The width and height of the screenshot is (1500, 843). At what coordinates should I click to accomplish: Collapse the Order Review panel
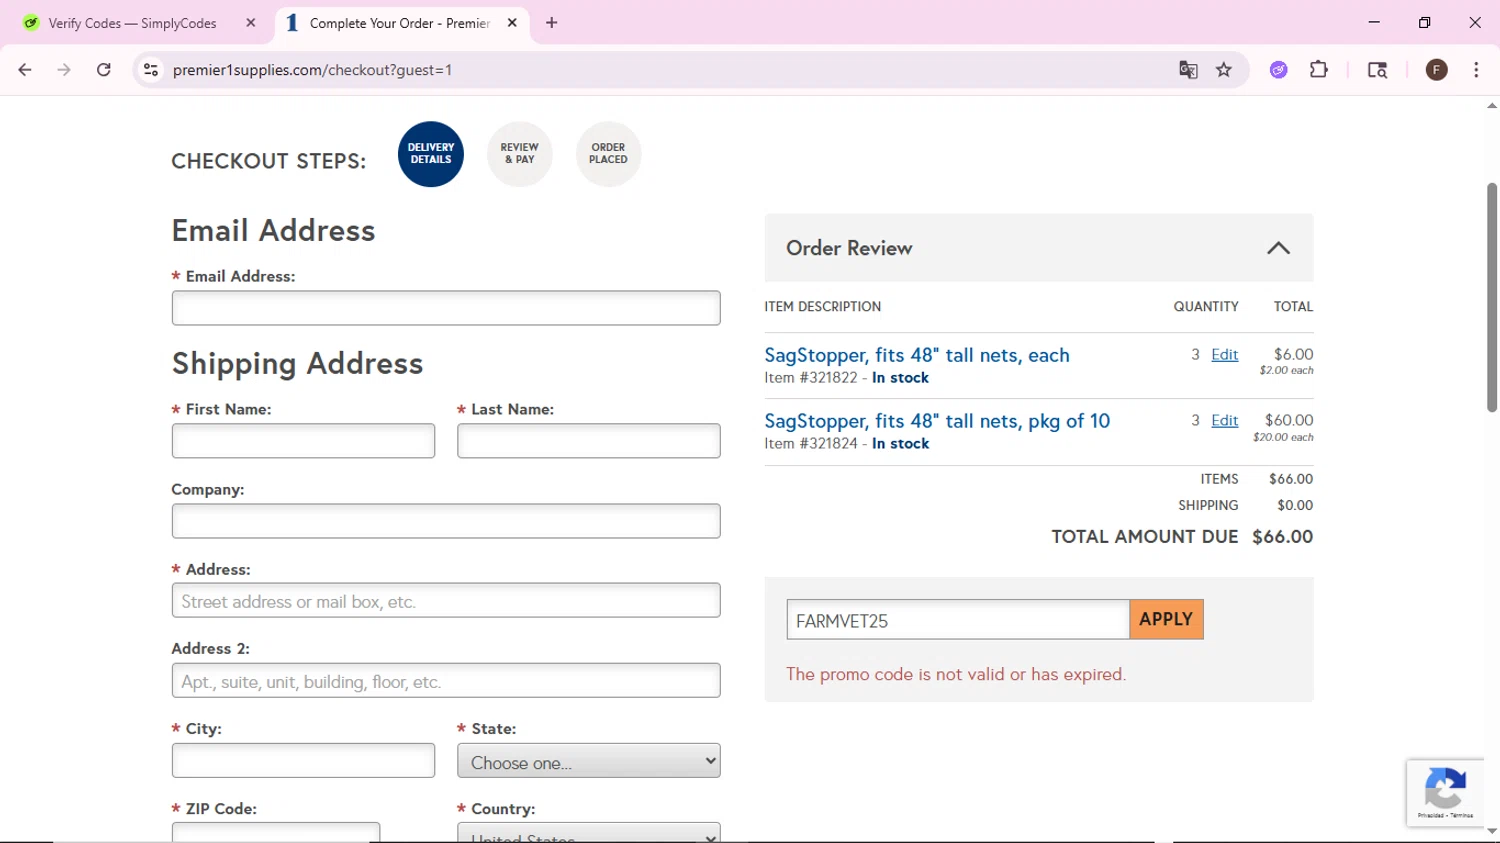(x=1278, y=248)
